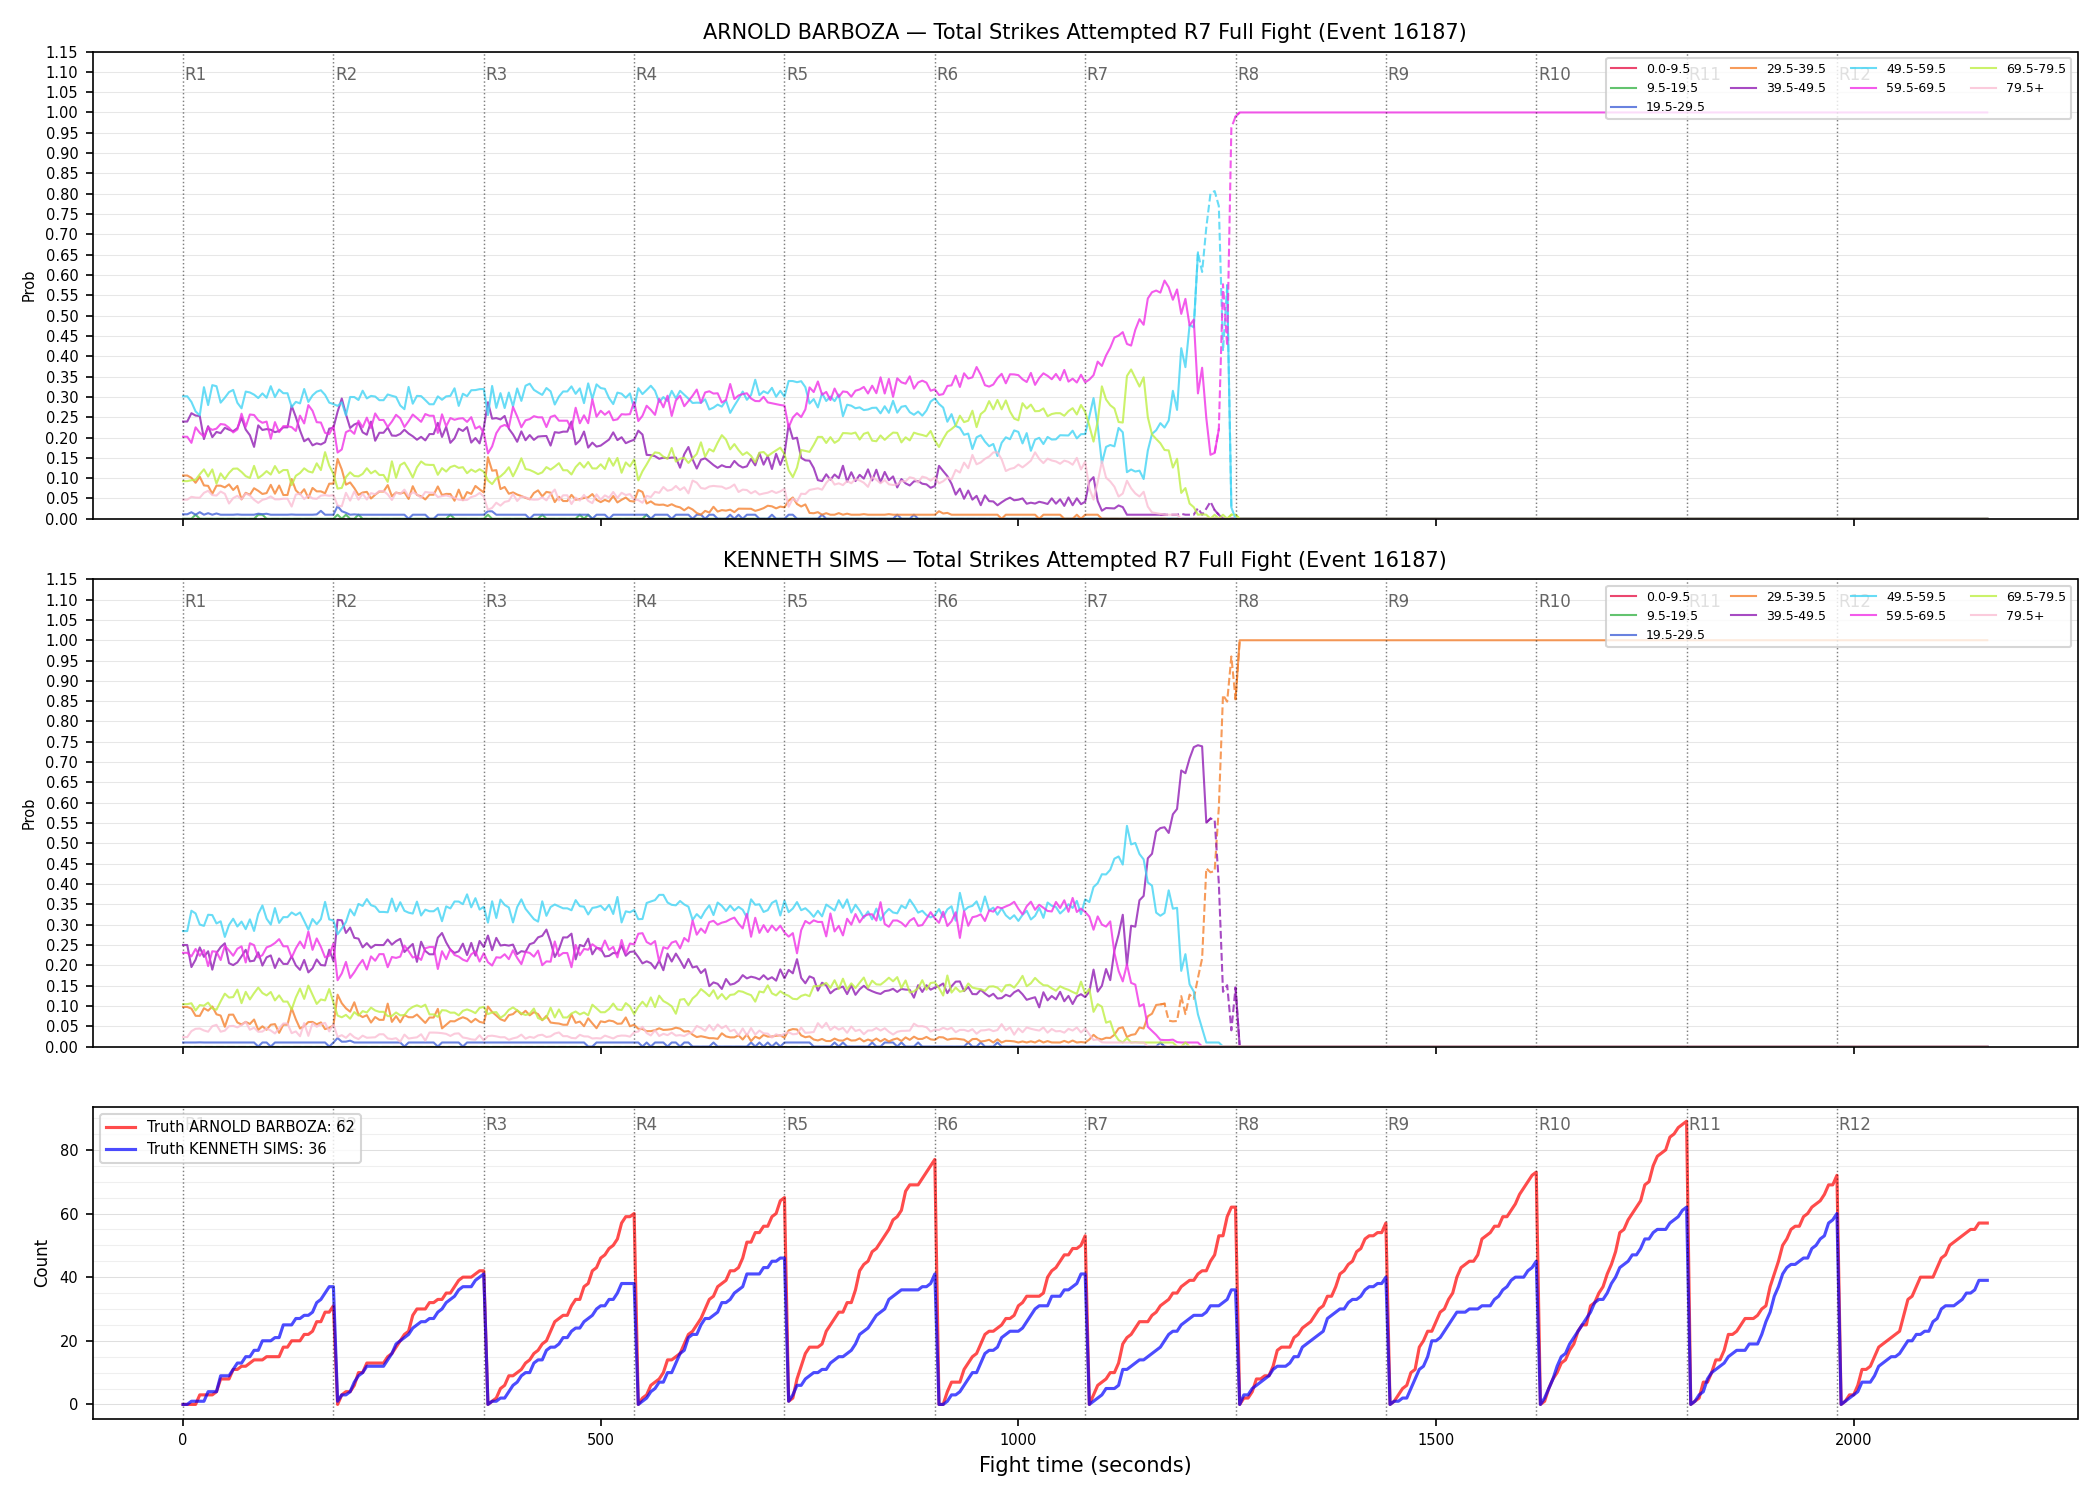Click the 2000 tick label on the time axis
Viewport: 2100px width, 1500px height.
(1853, 1439)
